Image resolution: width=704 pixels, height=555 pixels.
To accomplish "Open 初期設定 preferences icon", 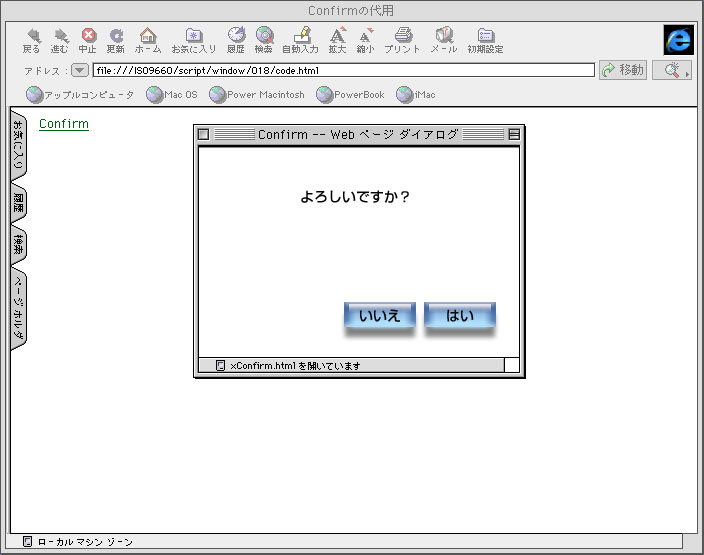I will (486, 36).
